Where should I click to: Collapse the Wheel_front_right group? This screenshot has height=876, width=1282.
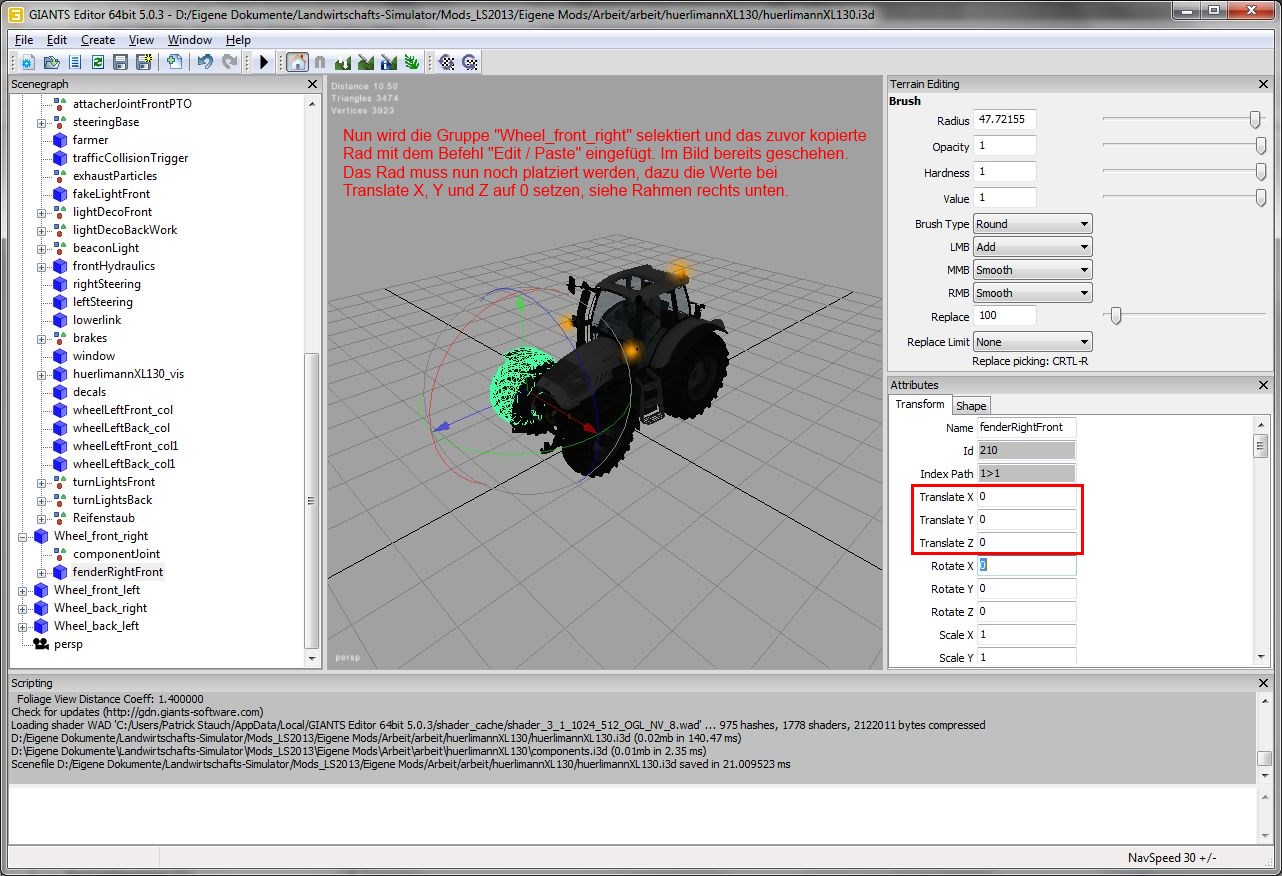(23, 536)
